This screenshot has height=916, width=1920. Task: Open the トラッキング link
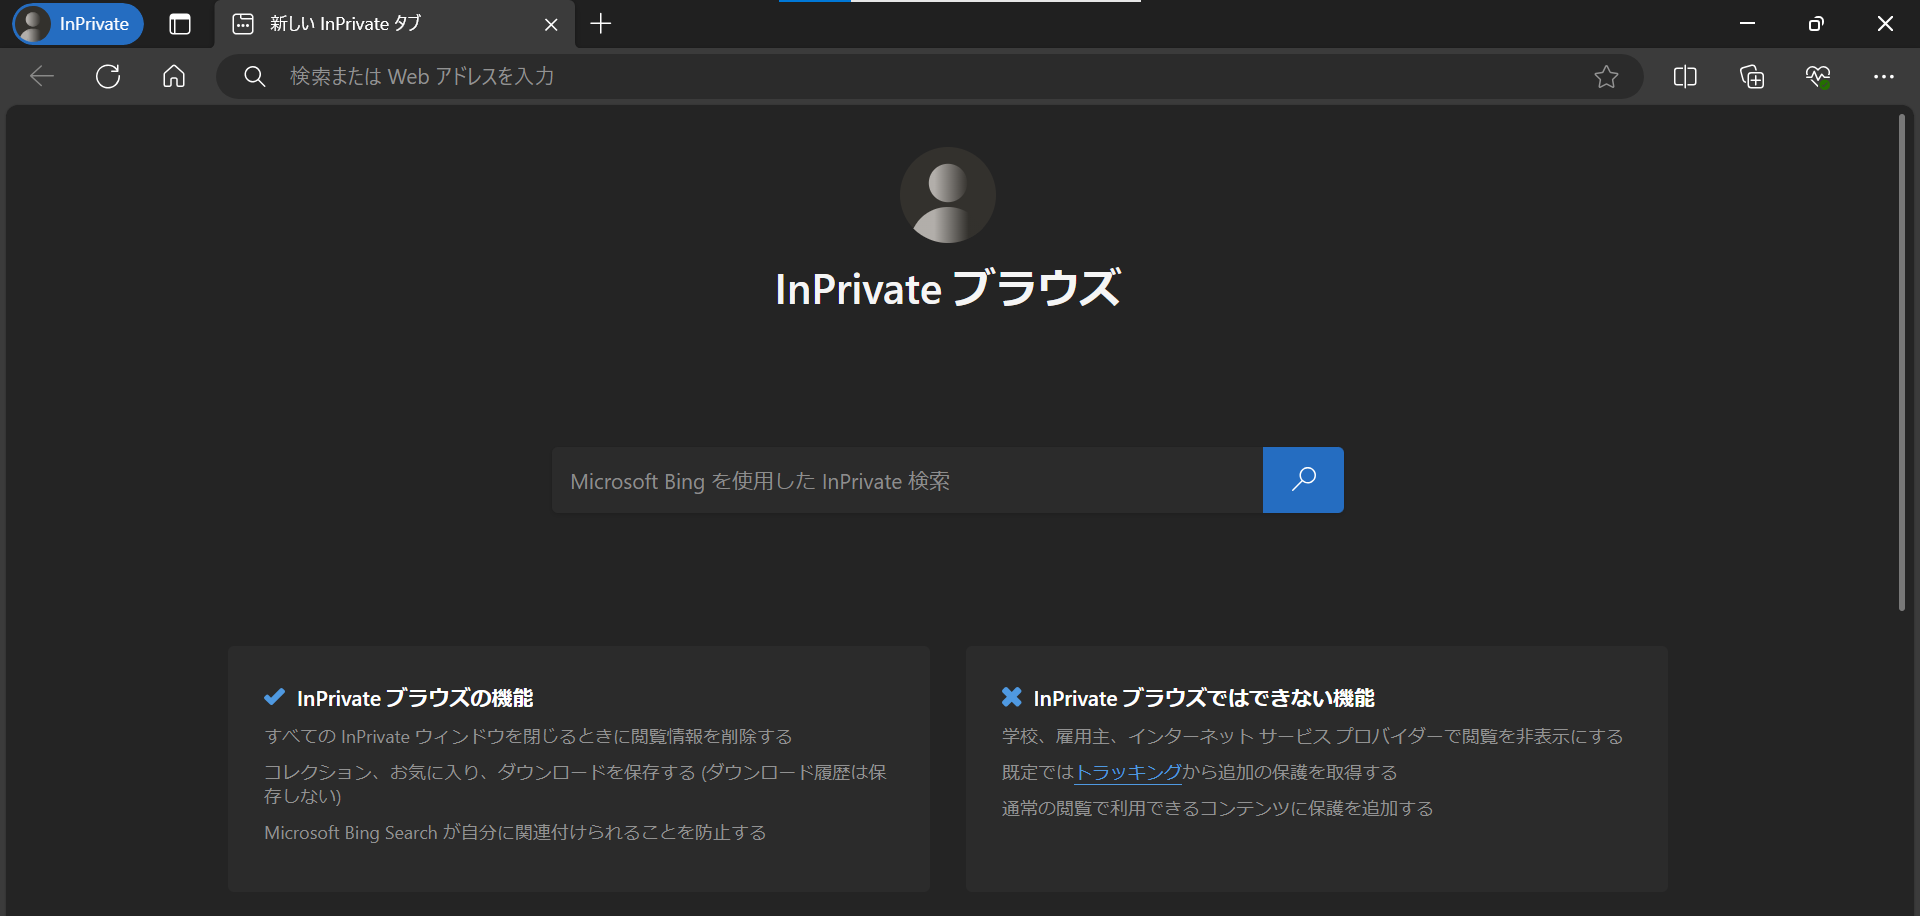click(1128, 772)
